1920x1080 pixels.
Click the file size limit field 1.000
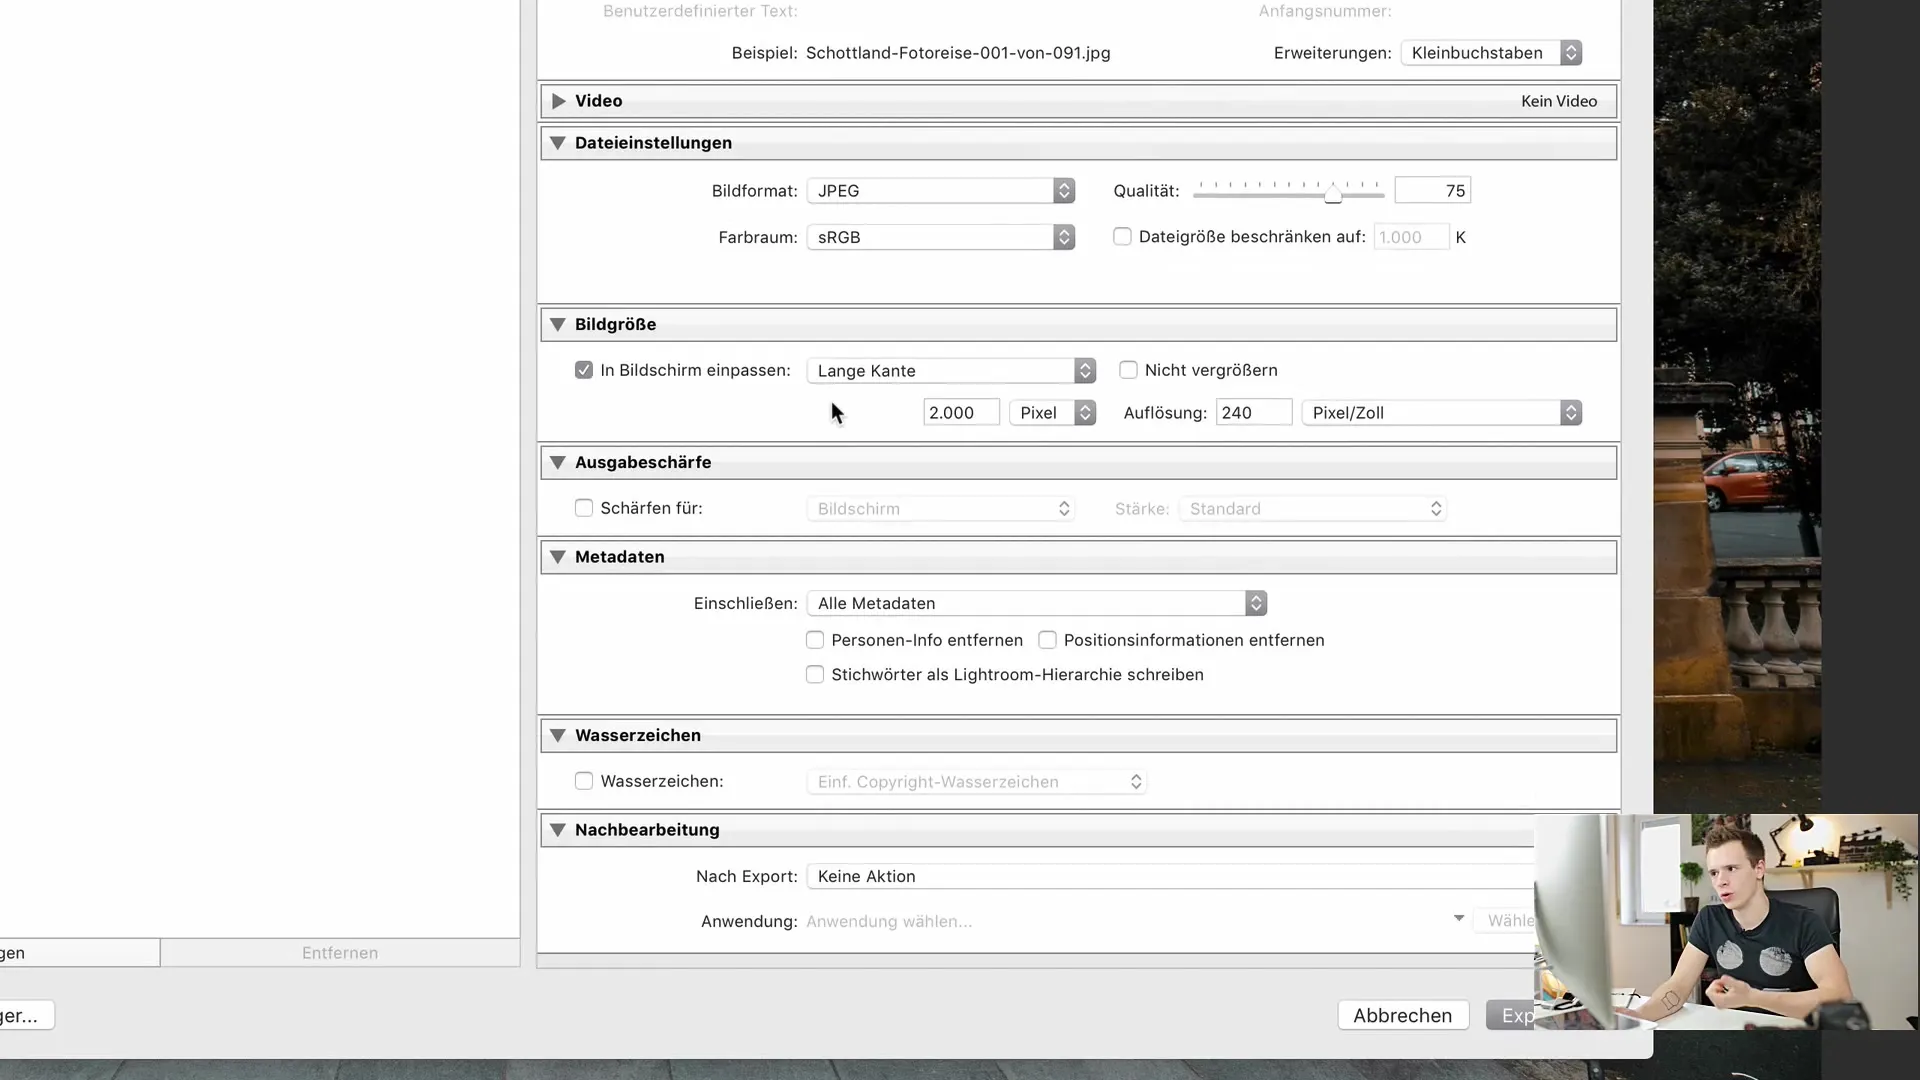pos(1411,237)
